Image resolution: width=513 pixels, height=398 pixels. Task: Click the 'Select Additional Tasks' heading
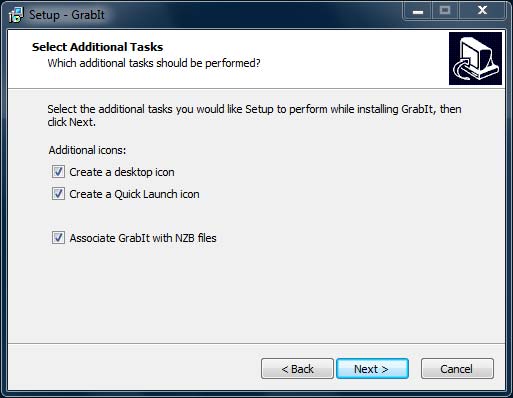click(x=97, y=47)
